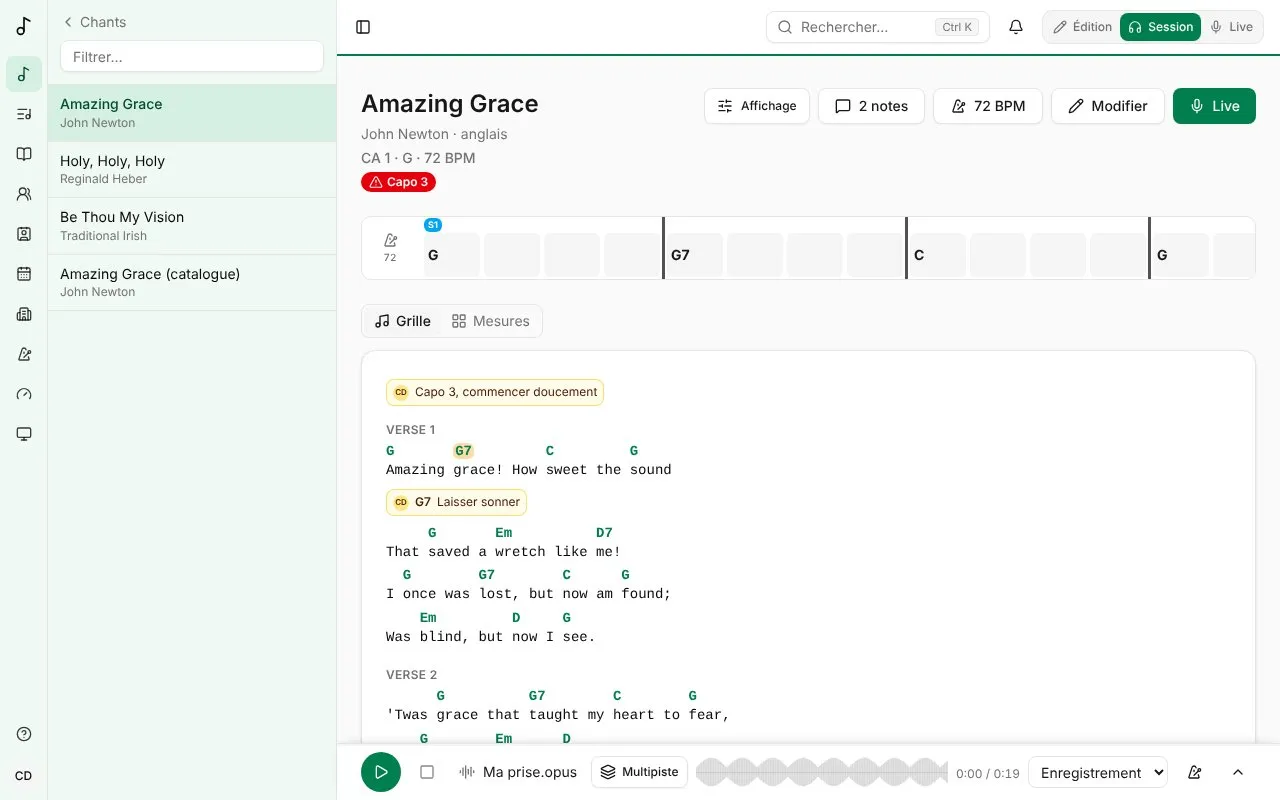The image size is (1280, 800).
Task: Click the Modifier button
Action: click(1107, 106)
